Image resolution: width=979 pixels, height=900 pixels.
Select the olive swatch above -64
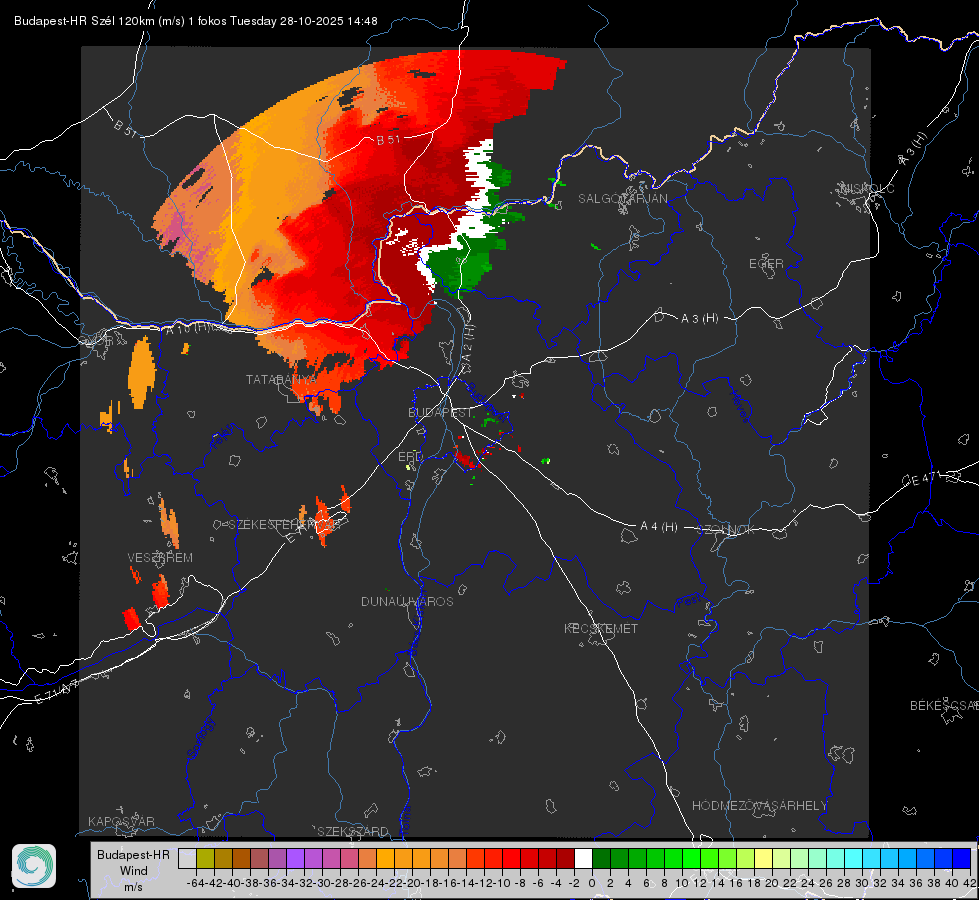[x=205, y=858]
